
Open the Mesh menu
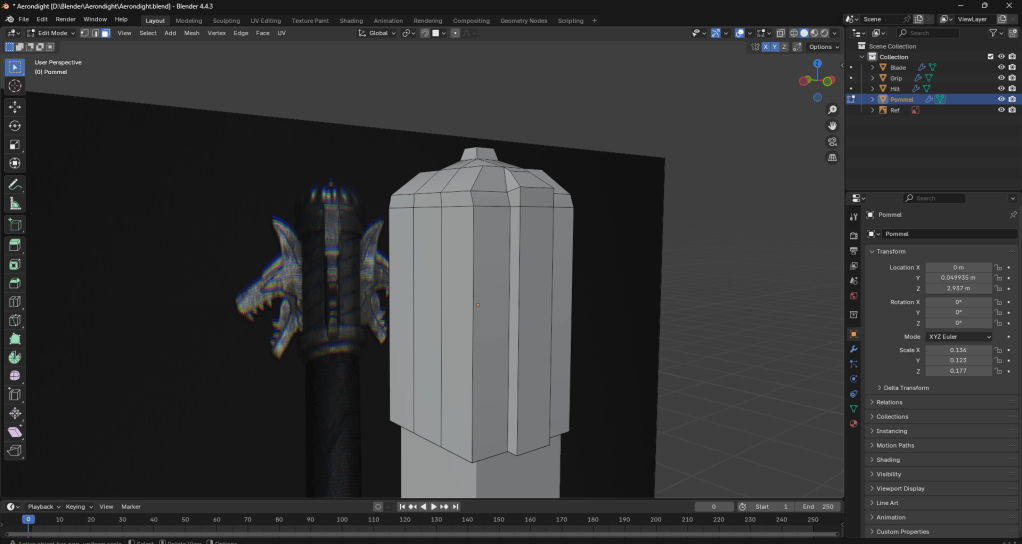[191, 33]
